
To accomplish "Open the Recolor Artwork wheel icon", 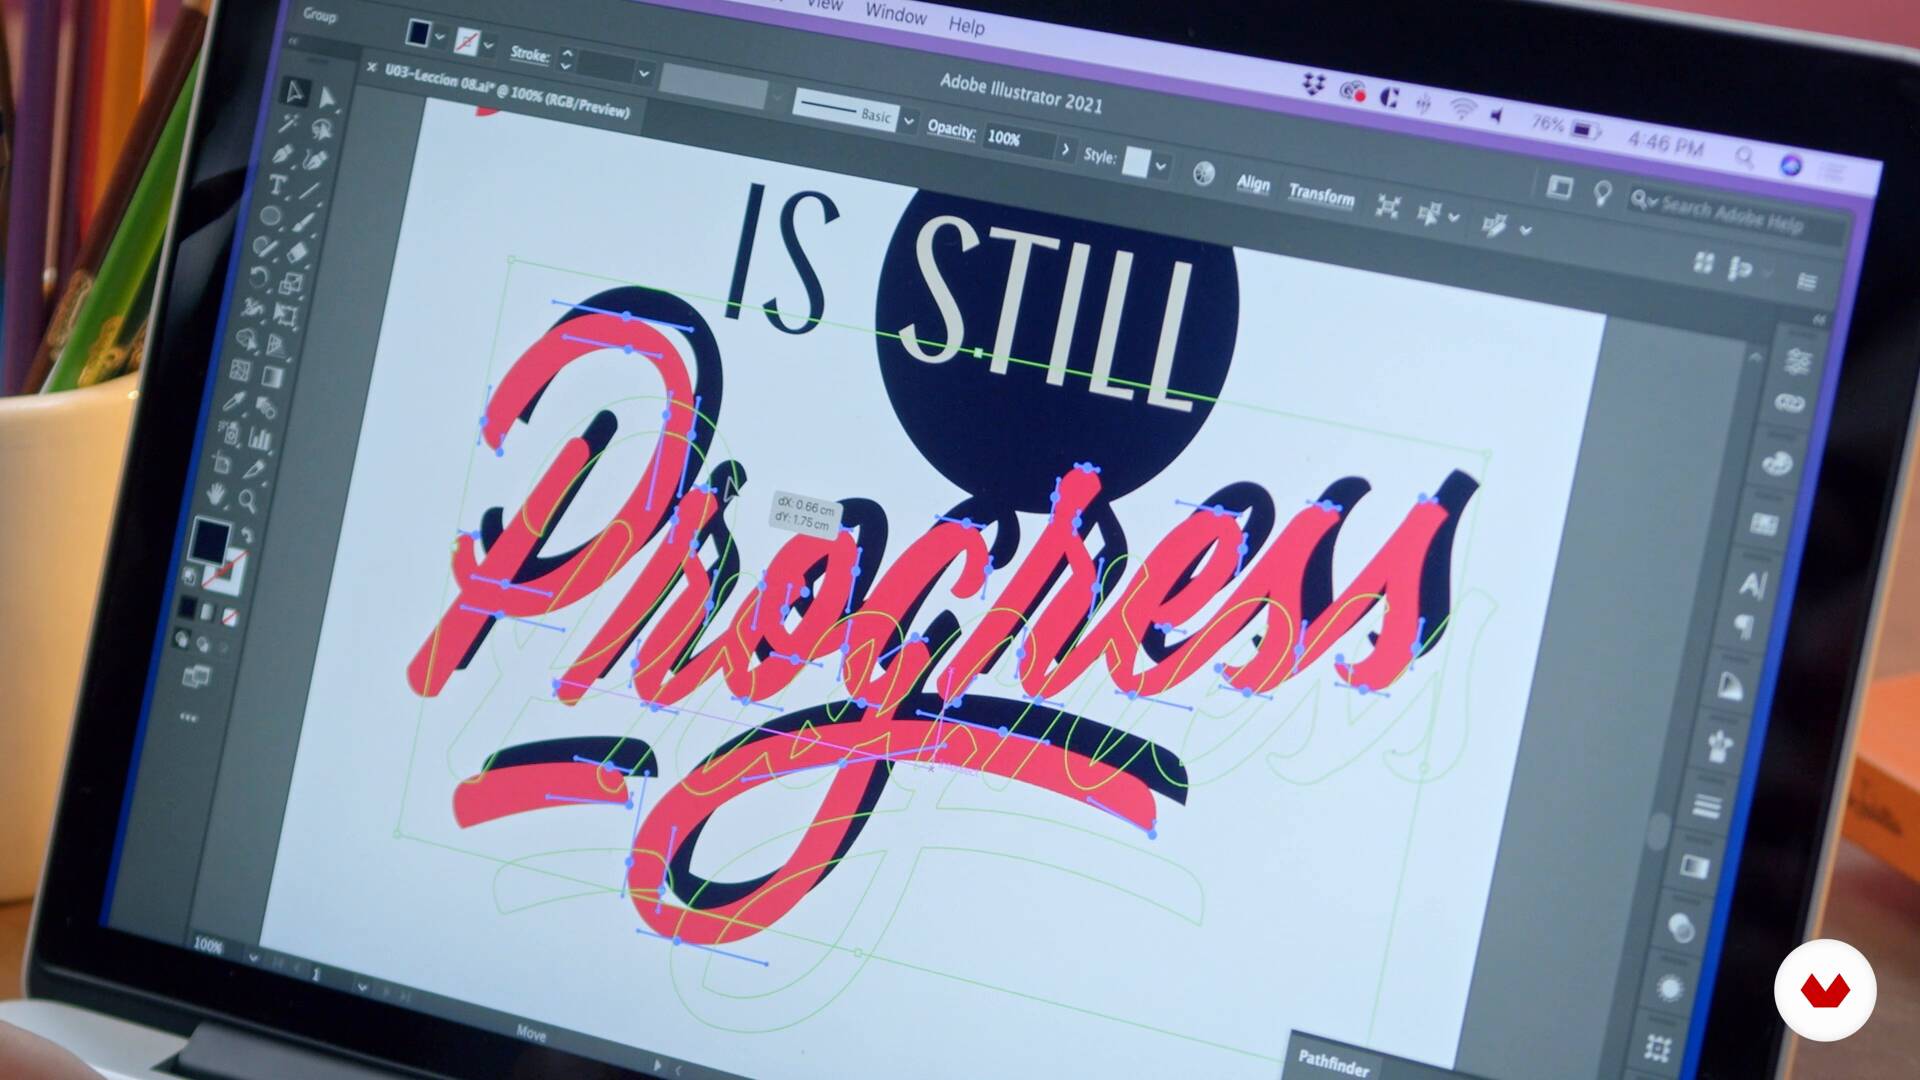I will click(x=1204, y=174).
